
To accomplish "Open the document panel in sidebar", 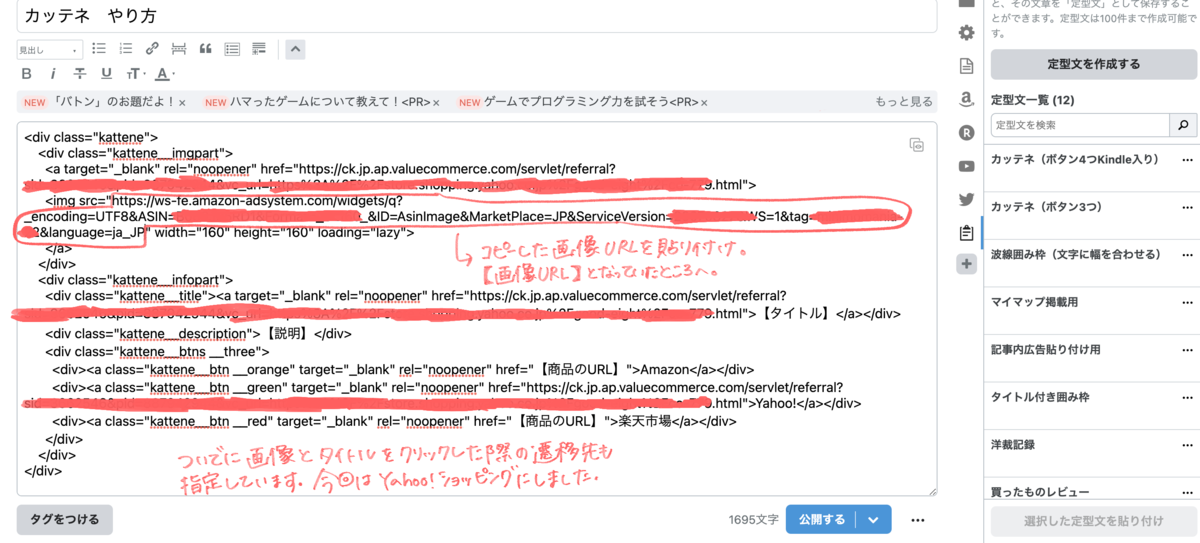I will point(966,66).
